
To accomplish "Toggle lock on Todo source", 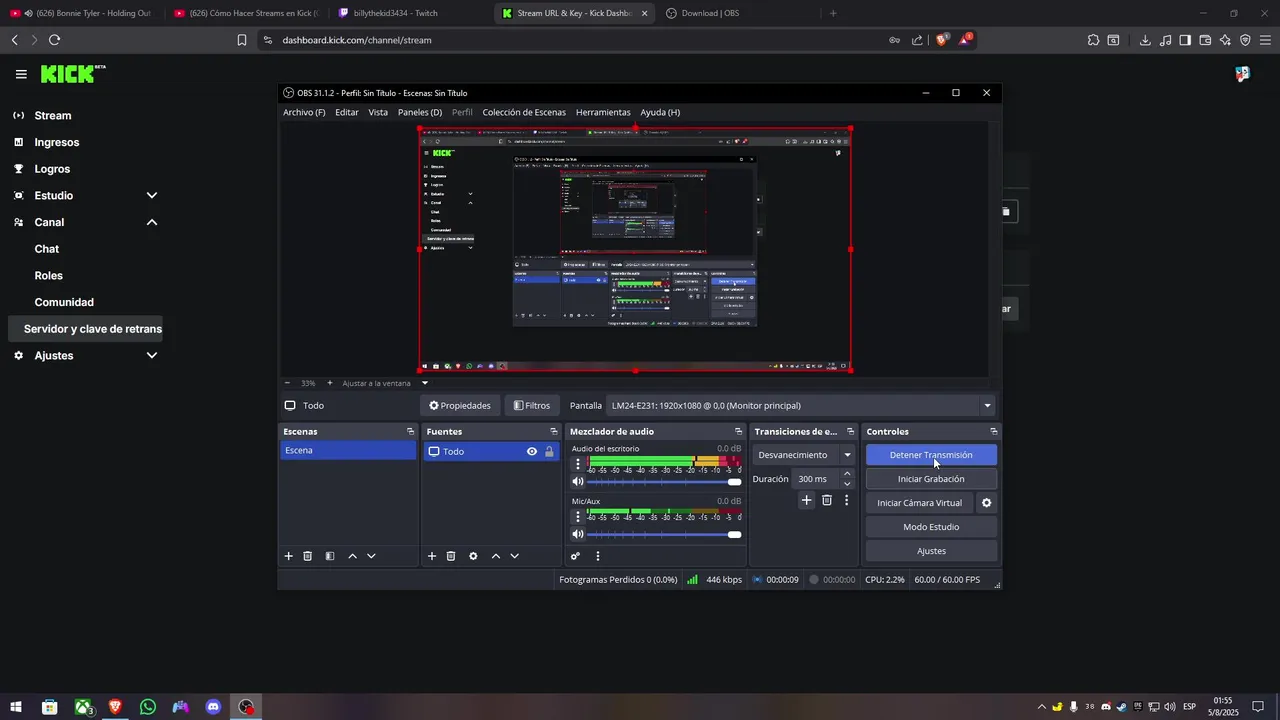I will point(549,452).
